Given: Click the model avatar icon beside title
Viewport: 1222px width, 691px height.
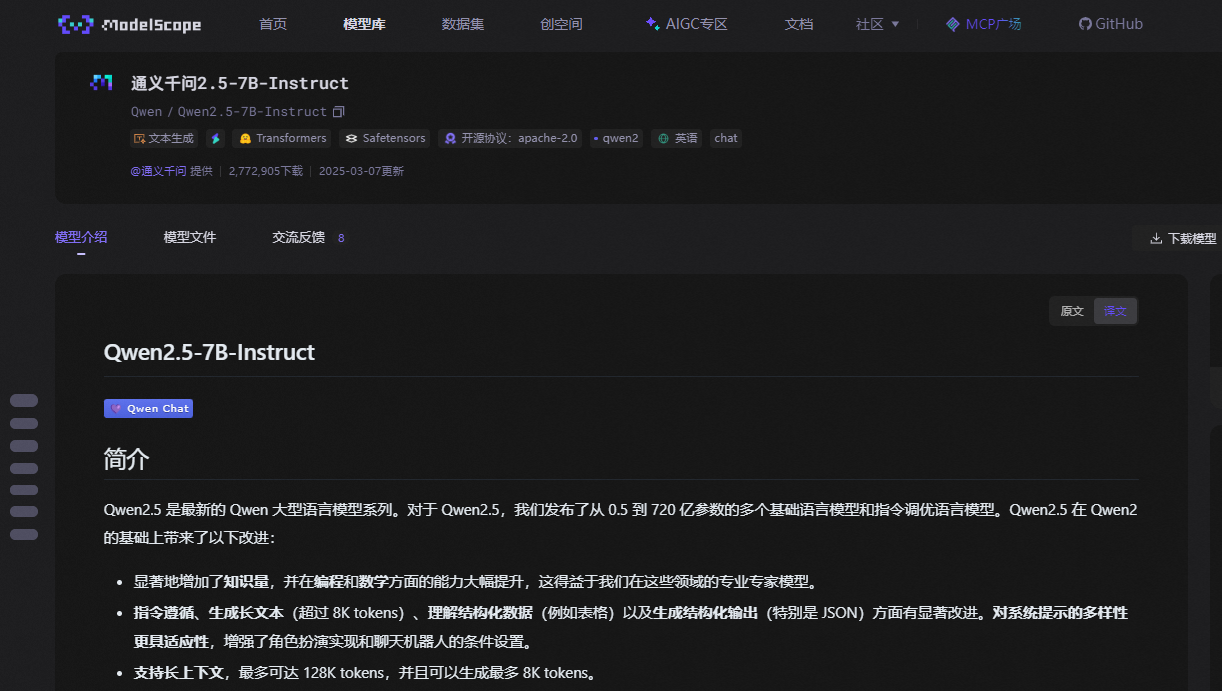Looking at the screenshot, I should point(101,83).
